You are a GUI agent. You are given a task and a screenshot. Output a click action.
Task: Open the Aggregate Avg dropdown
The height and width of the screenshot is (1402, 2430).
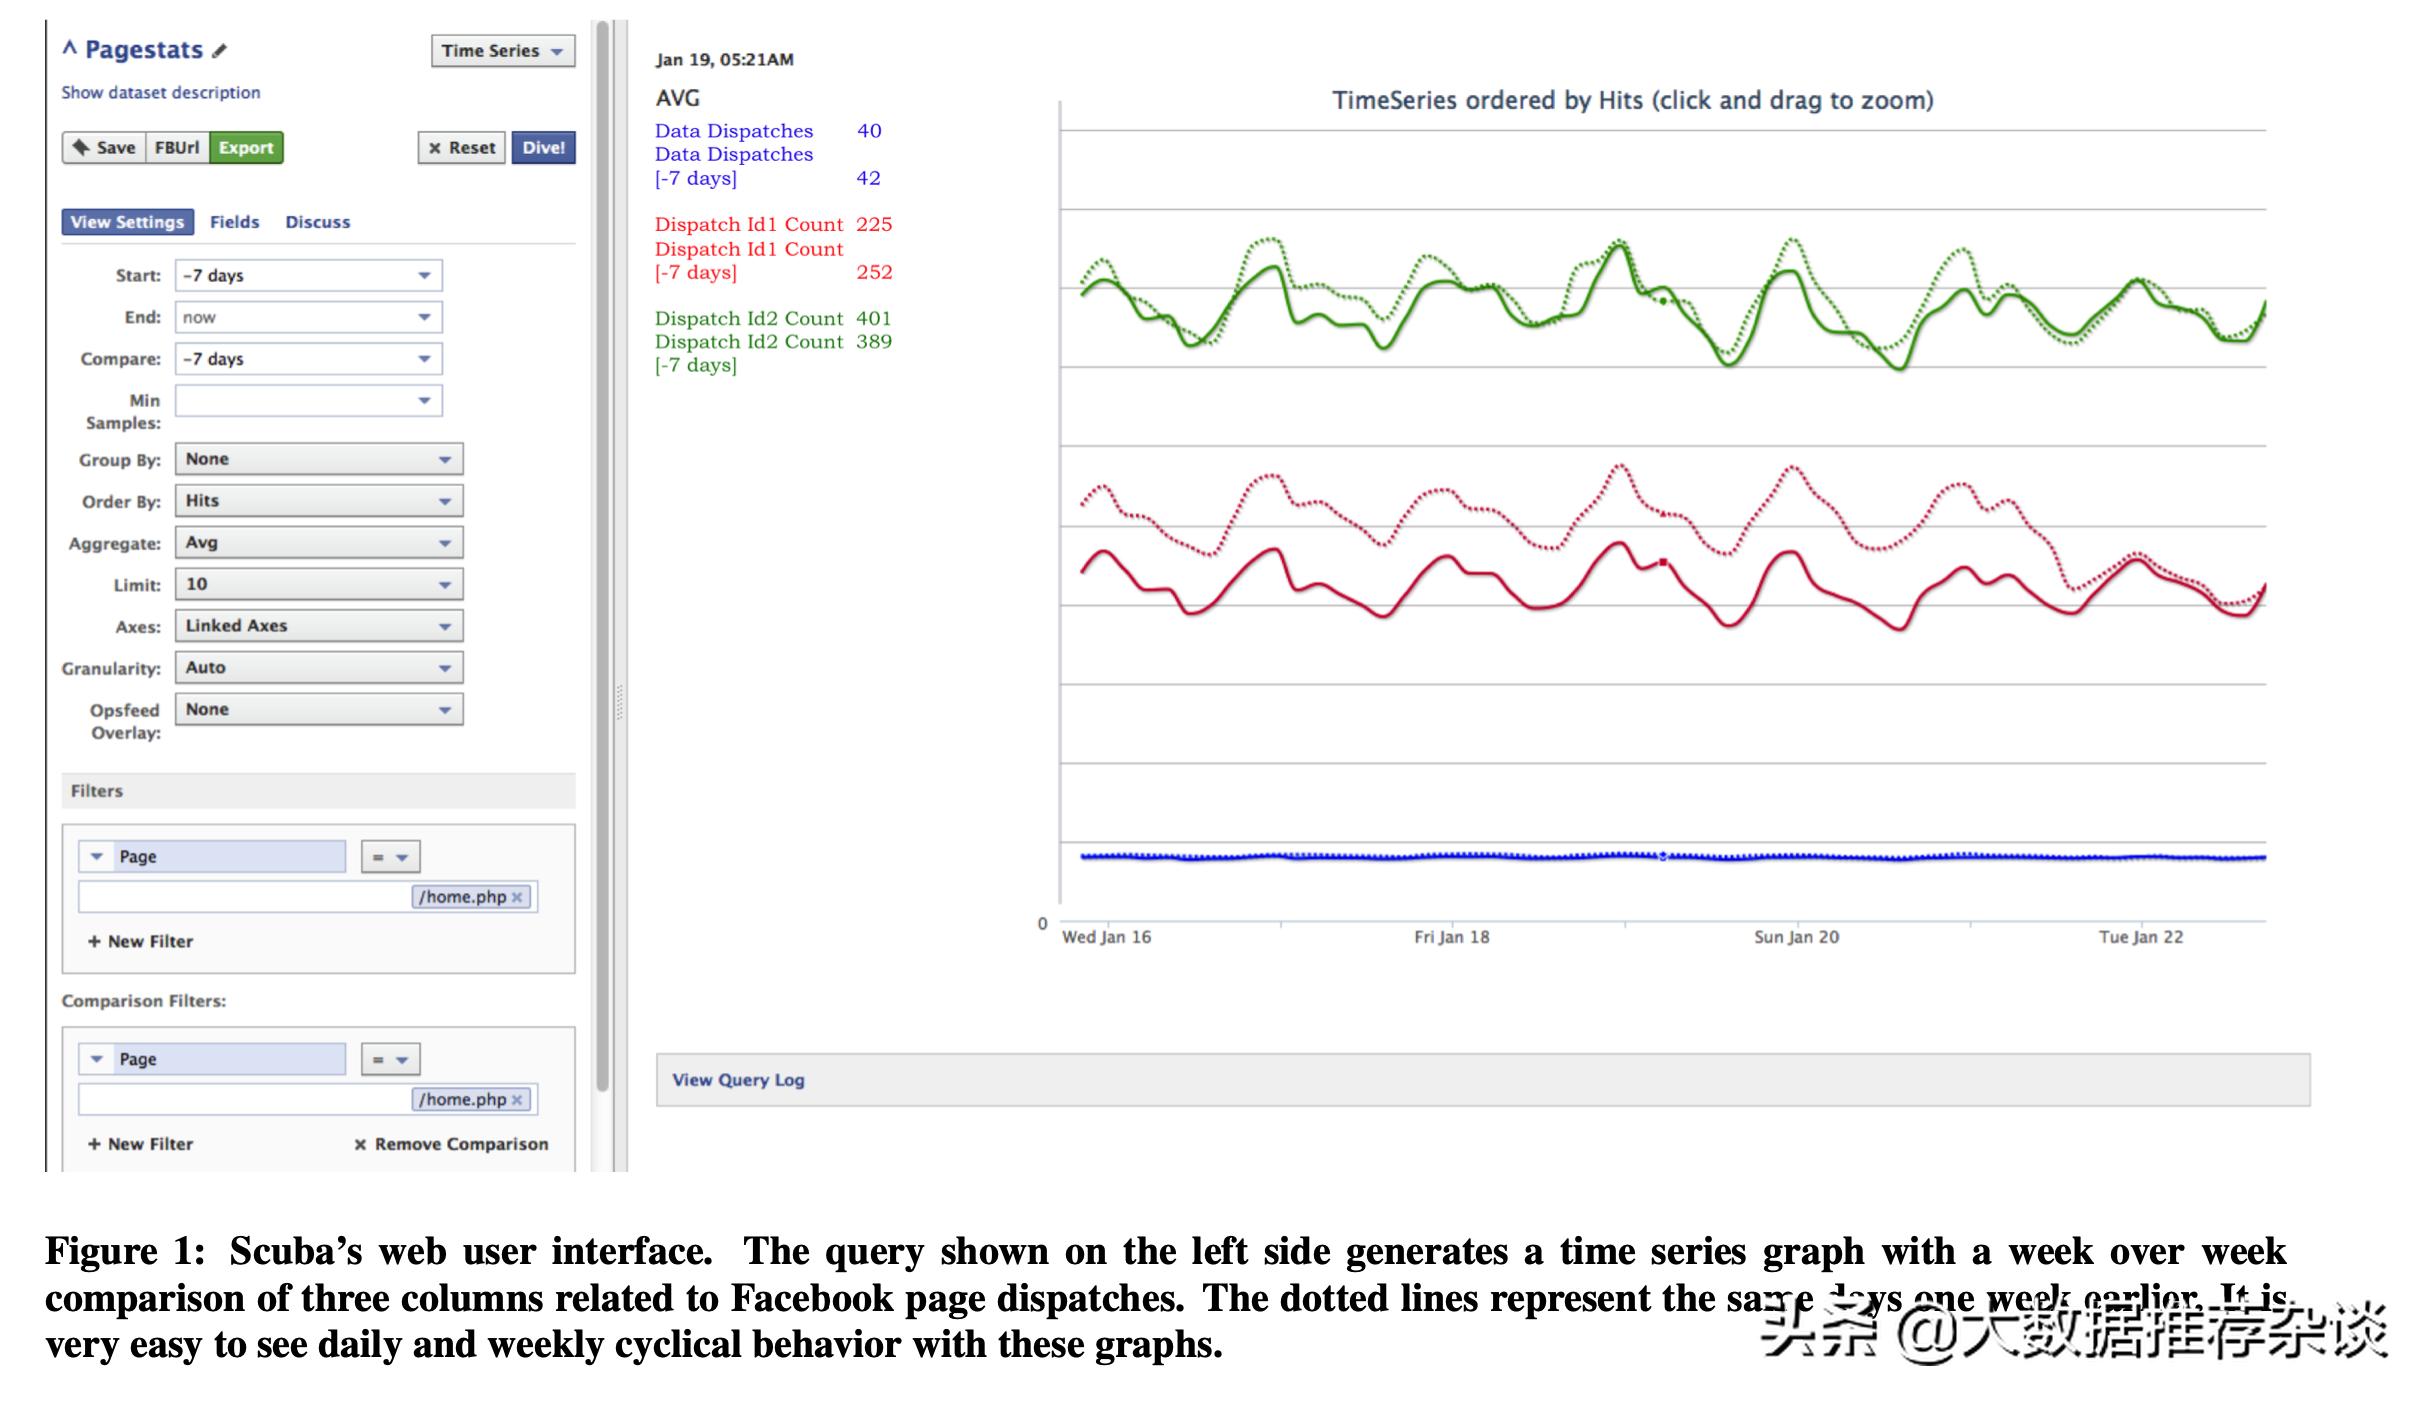318,543
